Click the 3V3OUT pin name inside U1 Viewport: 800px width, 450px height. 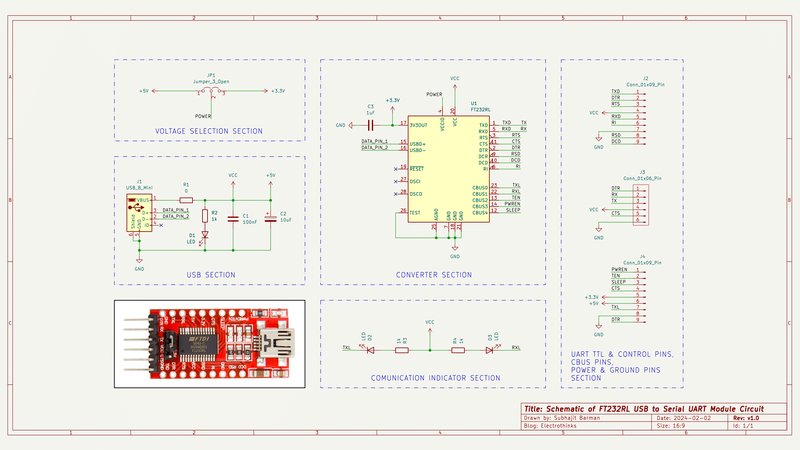(x=418, y=125)
